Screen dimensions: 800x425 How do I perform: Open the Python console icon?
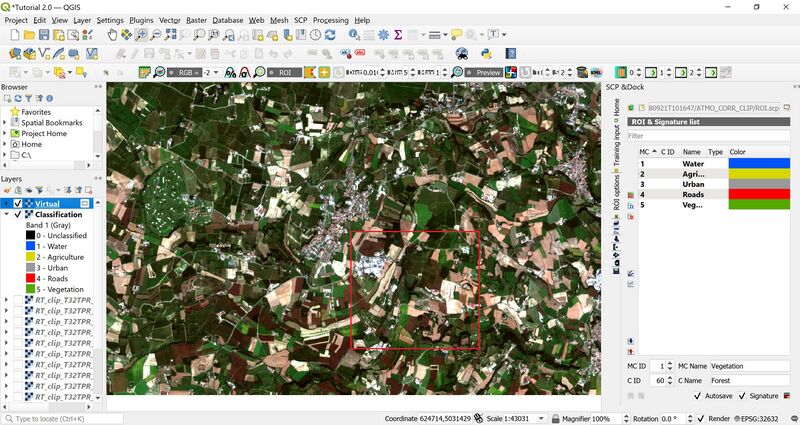484,54
